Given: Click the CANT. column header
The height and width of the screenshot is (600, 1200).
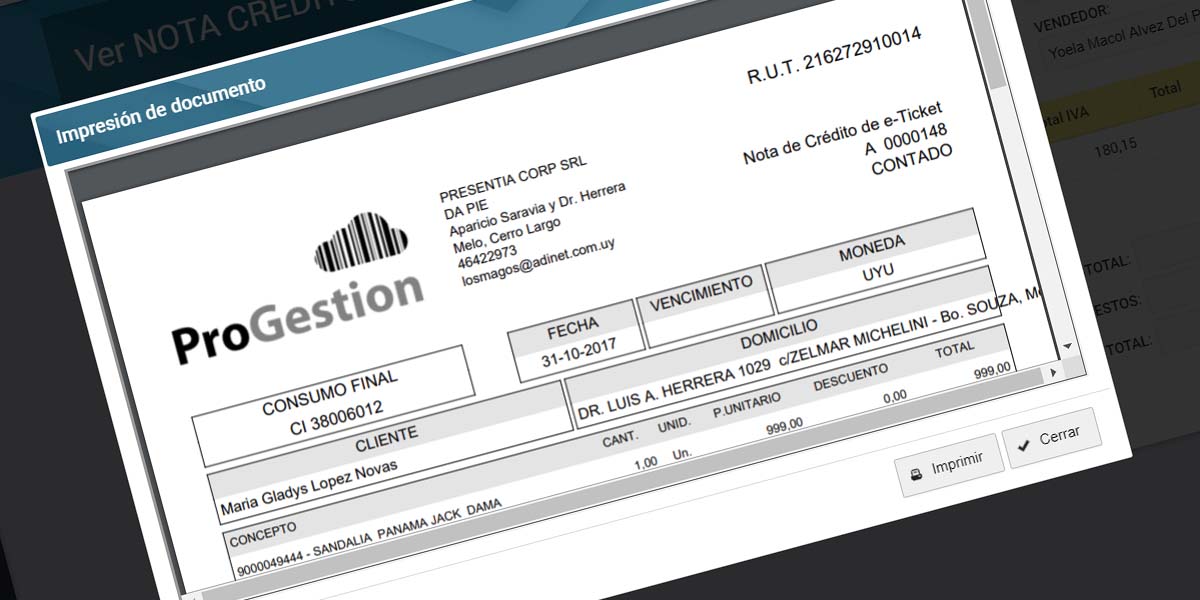Looking at the screenshot, I should click(x=619, y=440).
